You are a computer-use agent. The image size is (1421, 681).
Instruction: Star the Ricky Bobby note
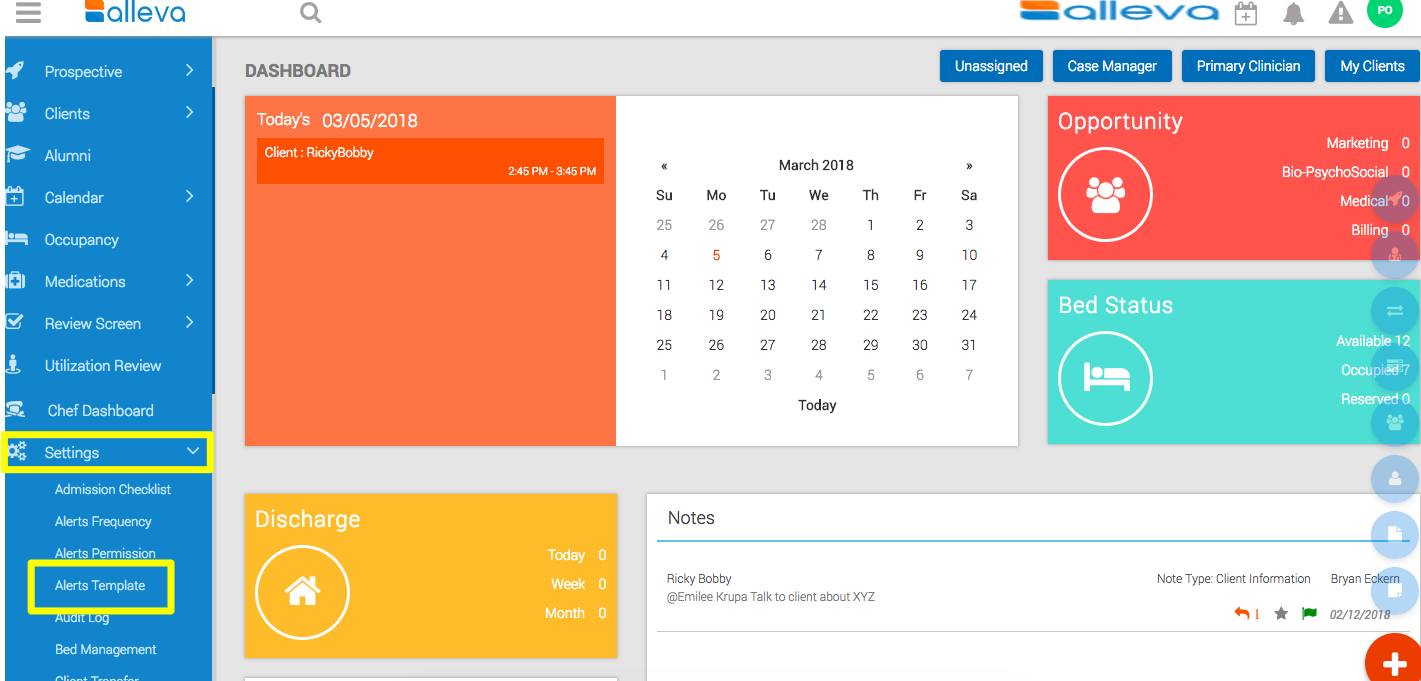(x=1280, y=614)
